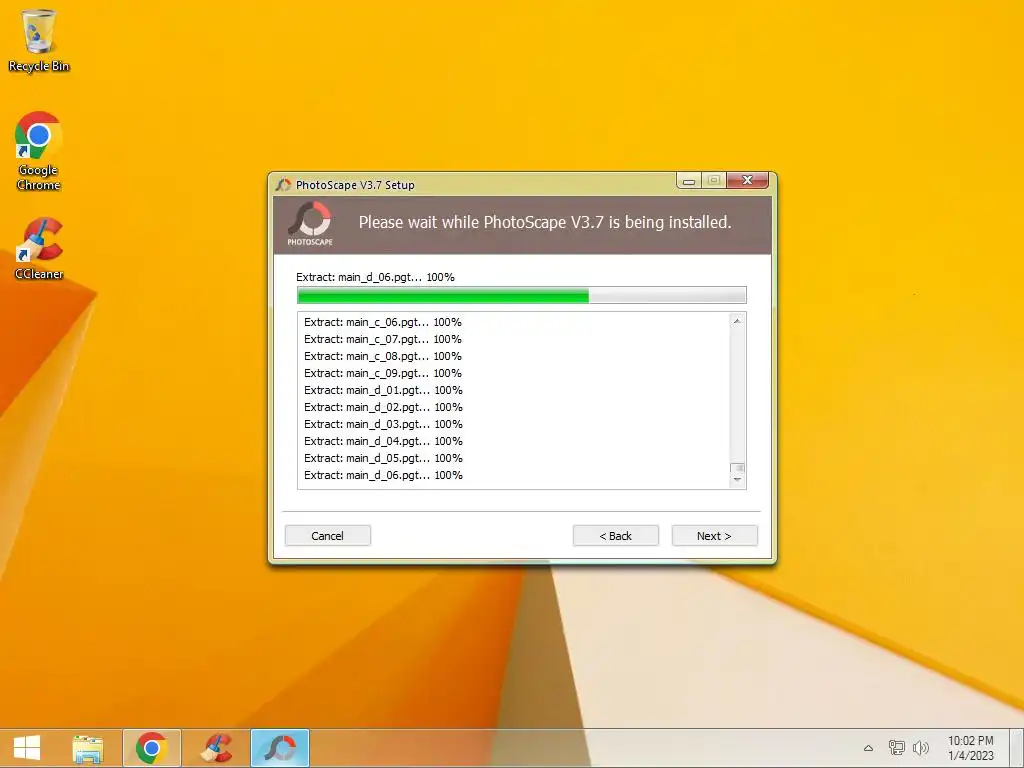Click the Back button in setup
Viewport: 1024px width, 768px height.
tap(616, 536)
